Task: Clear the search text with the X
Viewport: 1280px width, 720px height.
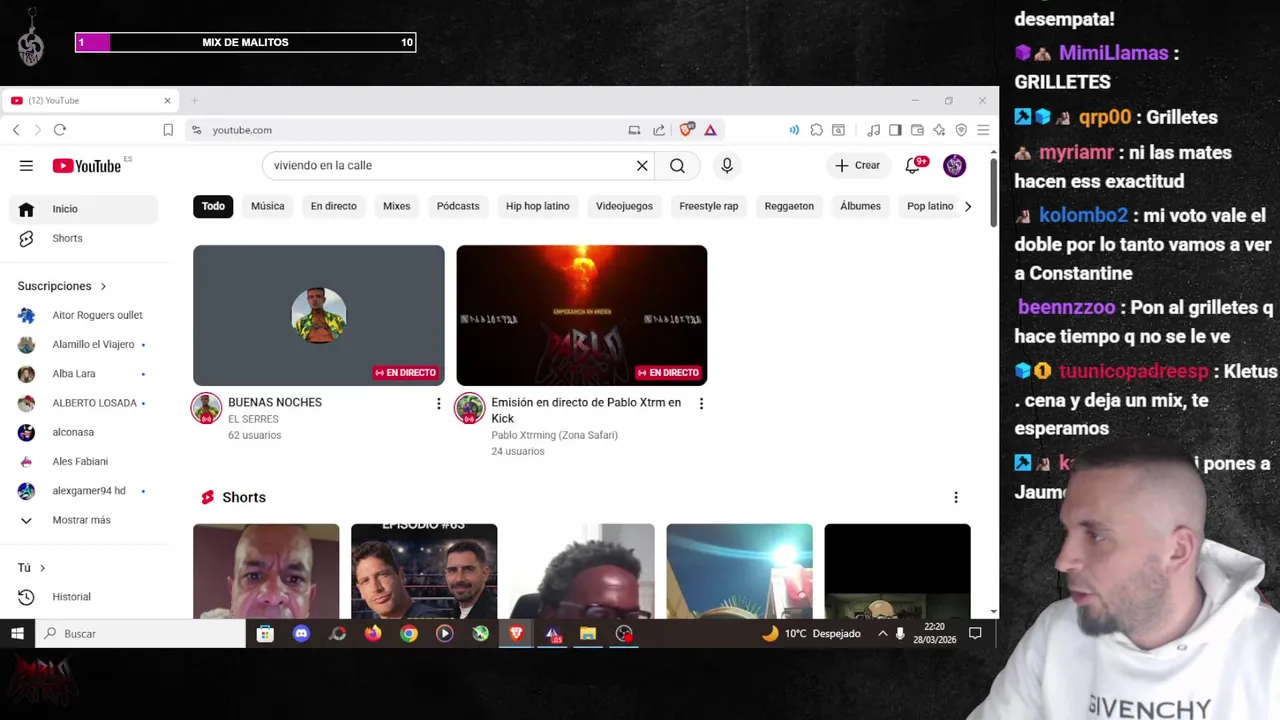Action: (642, 166)
